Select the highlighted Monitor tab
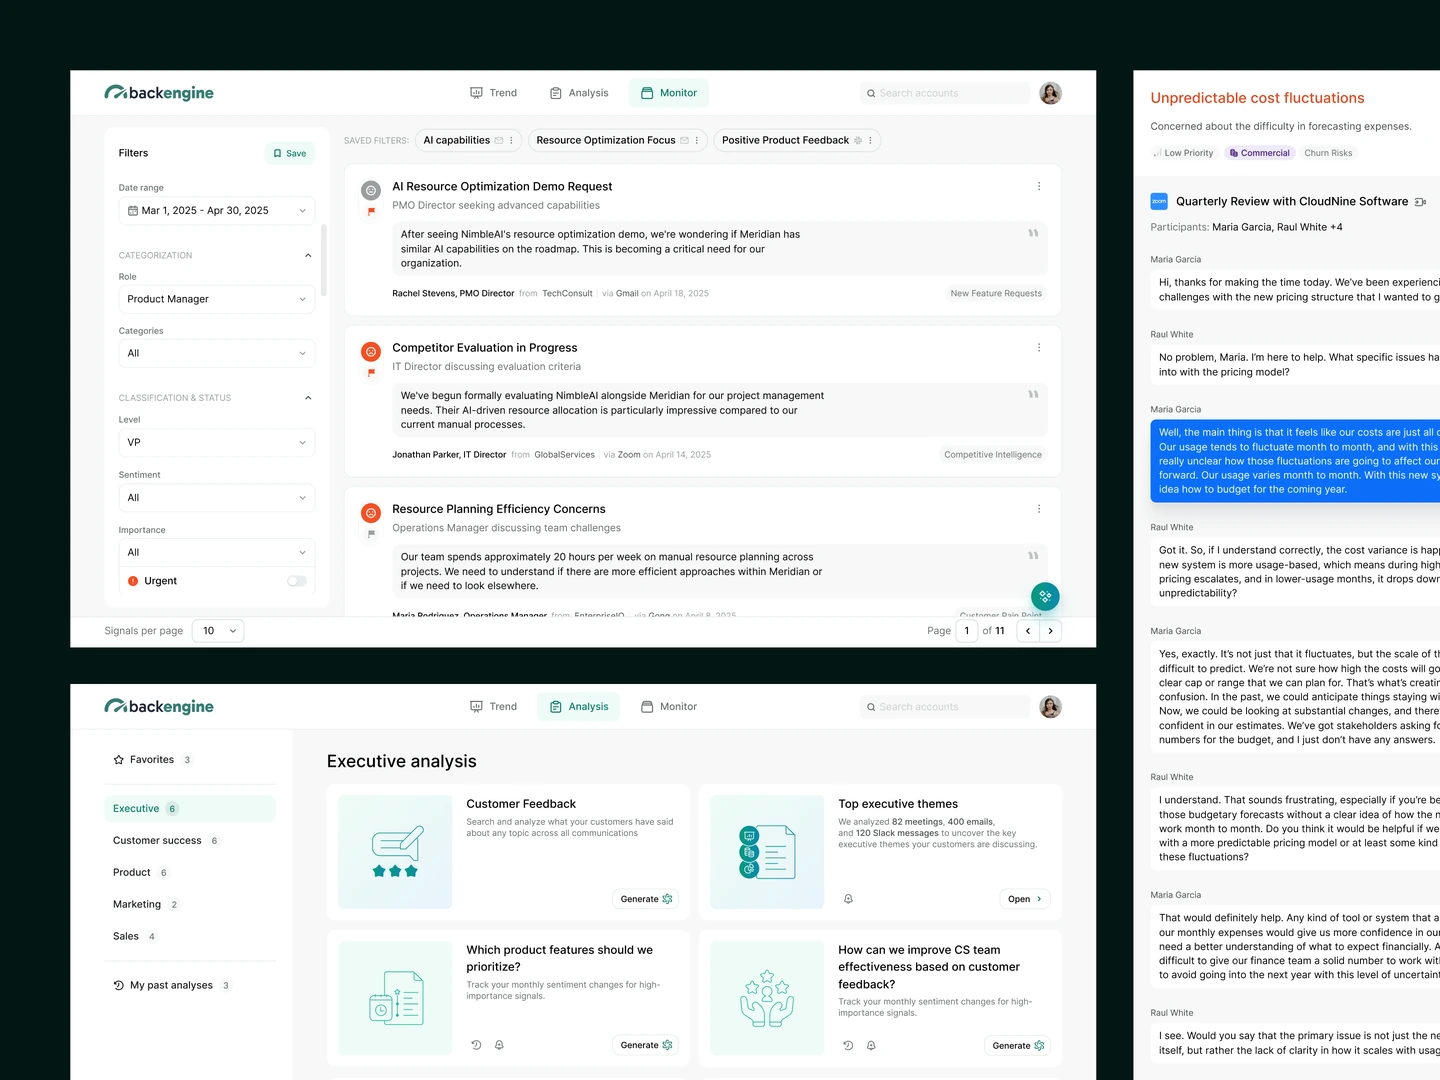 [x=669, y=93]
